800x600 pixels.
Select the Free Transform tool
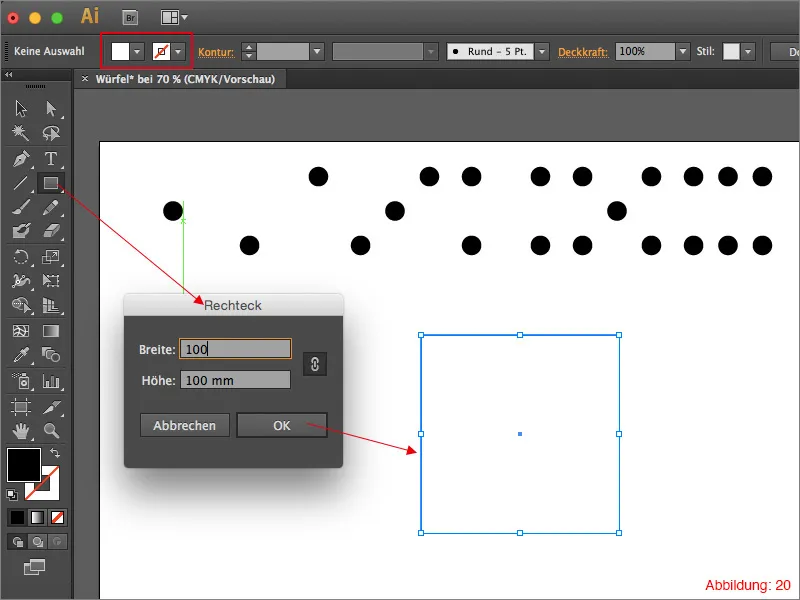tap(51, 280)
